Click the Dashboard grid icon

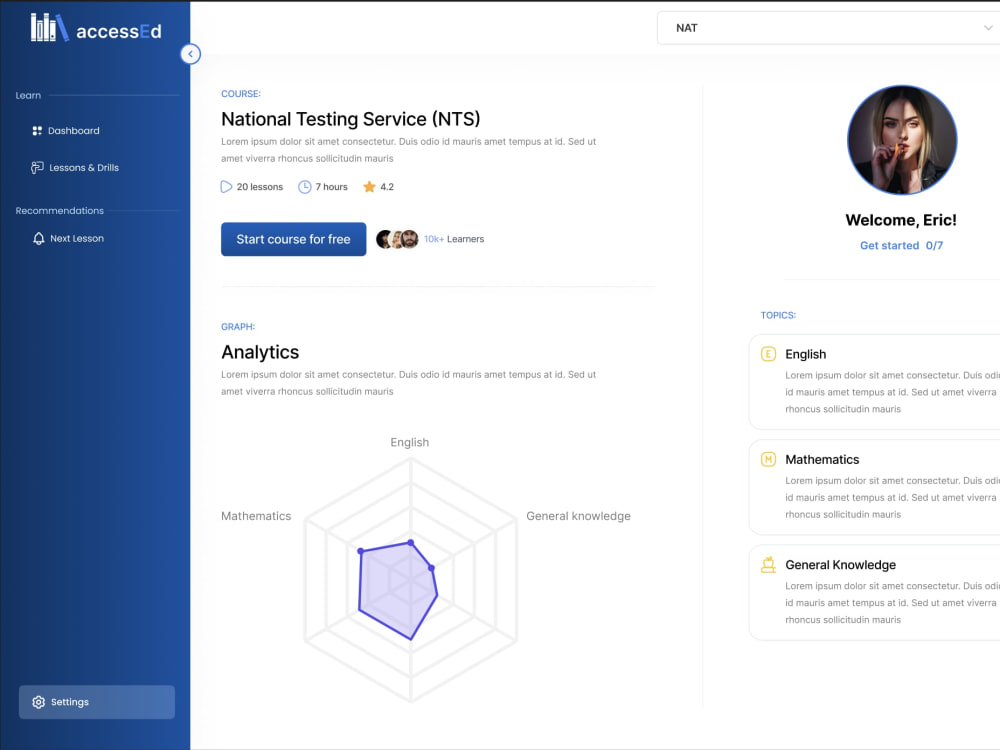click(x=37, y=131)
